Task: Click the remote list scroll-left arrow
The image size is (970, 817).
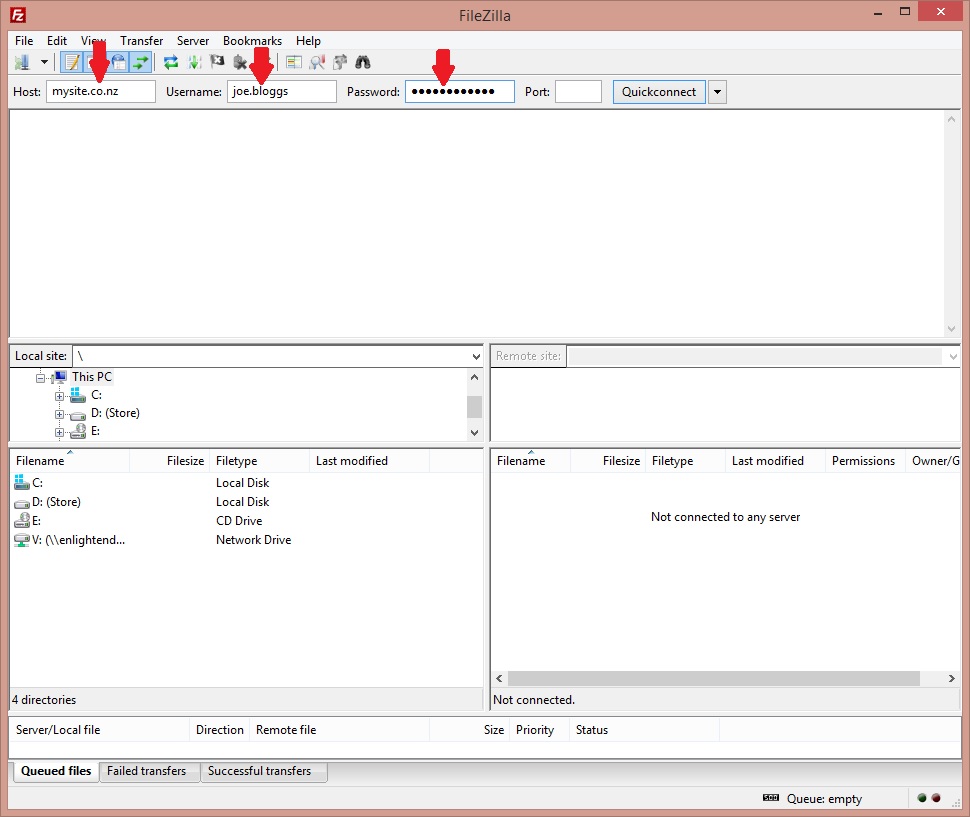Action: [x=499, y=678]
